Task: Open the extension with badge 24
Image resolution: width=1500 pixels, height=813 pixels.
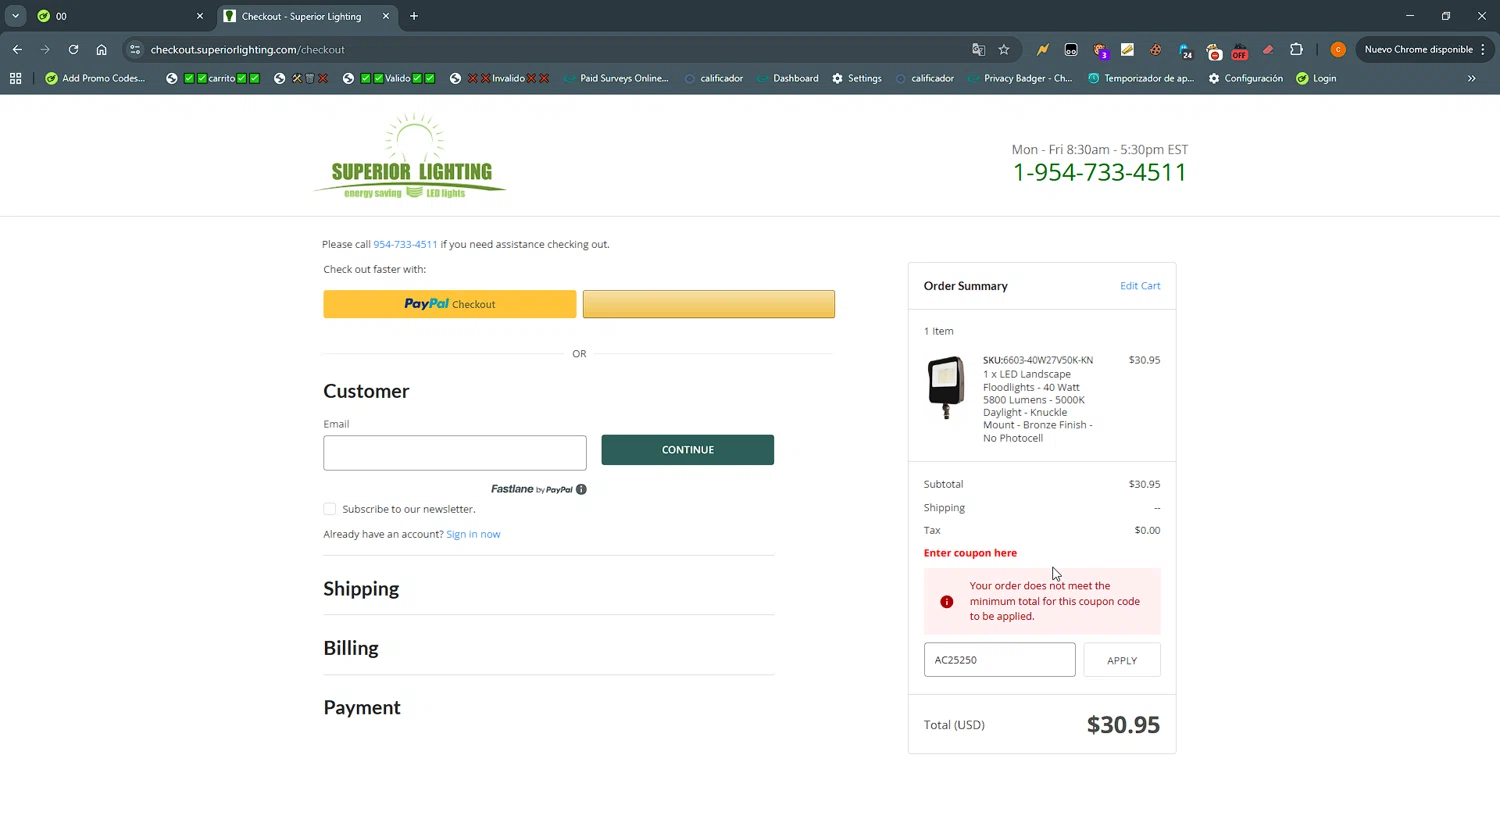Action: (x=1185, y=50)
